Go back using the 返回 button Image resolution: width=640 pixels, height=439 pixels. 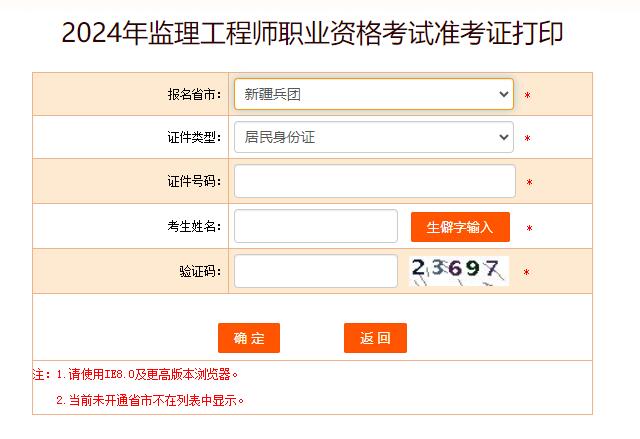376,338
